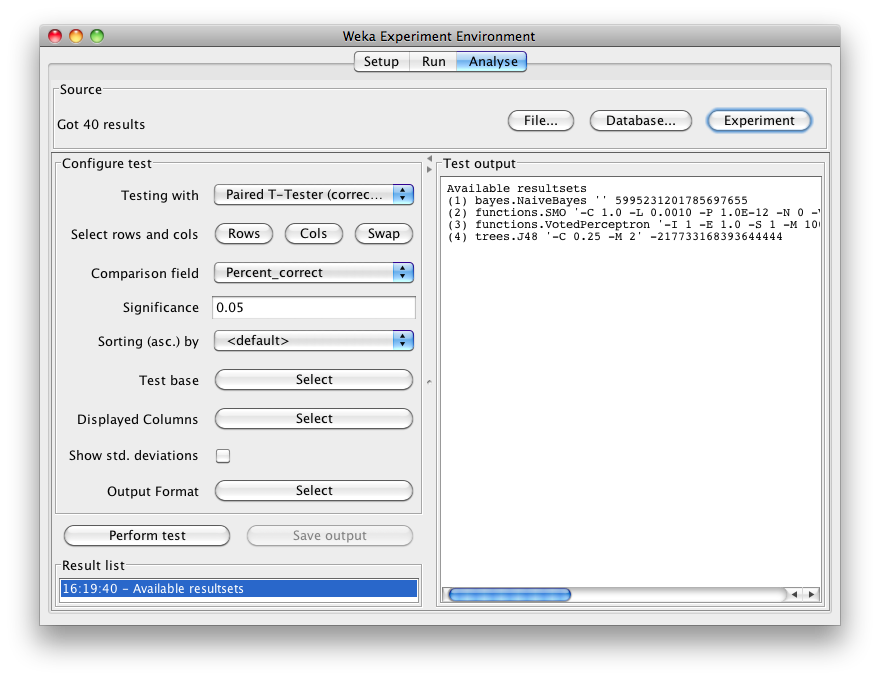Image resolution: width=880 pixels, height=680 pixels.
Task: Click the yellow minimize window button
Action: [x=76, y=36]
